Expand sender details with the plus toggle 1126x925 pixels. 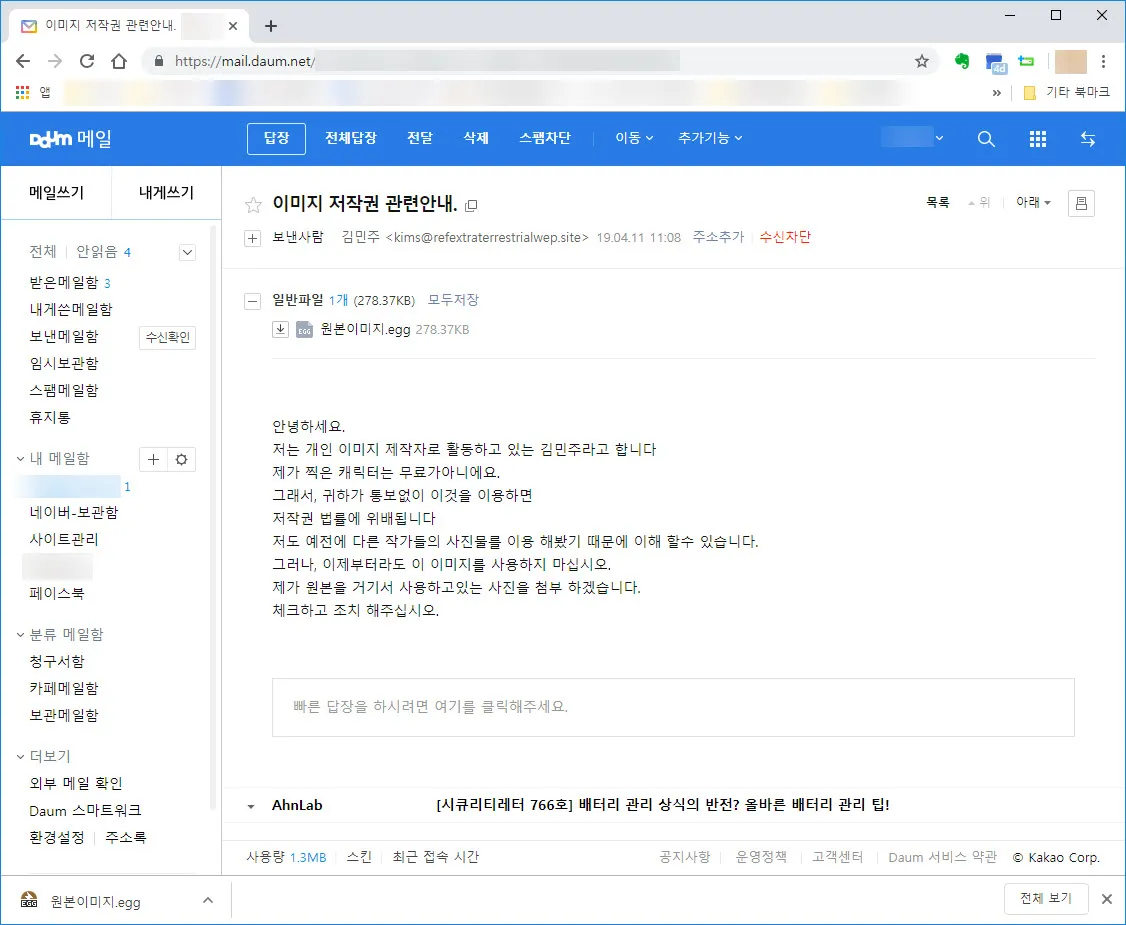[x=252, y=238]
